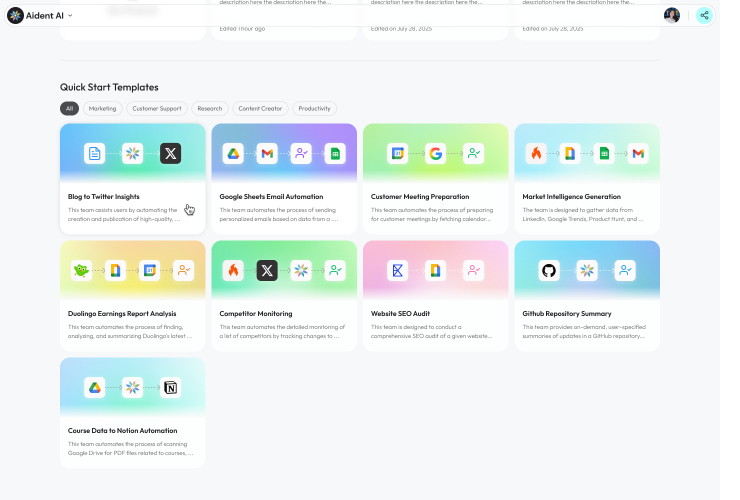Open Google Sheets Email Automation template title
The width and height of the screenshot is (740, 500).
(x=271, y=197)
